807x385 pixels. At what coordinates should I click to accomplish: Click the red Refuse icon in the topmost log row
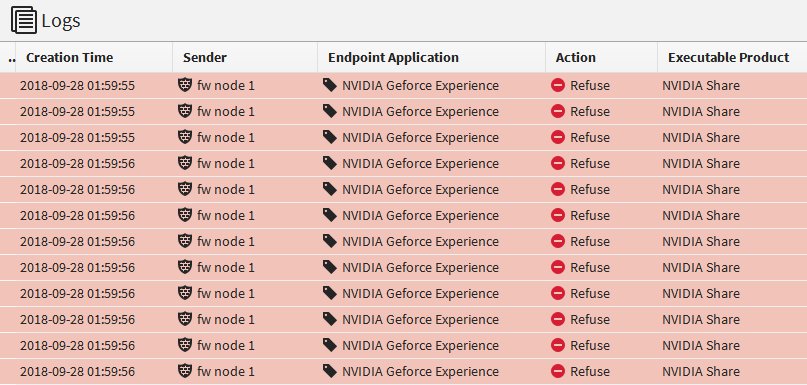558,85
